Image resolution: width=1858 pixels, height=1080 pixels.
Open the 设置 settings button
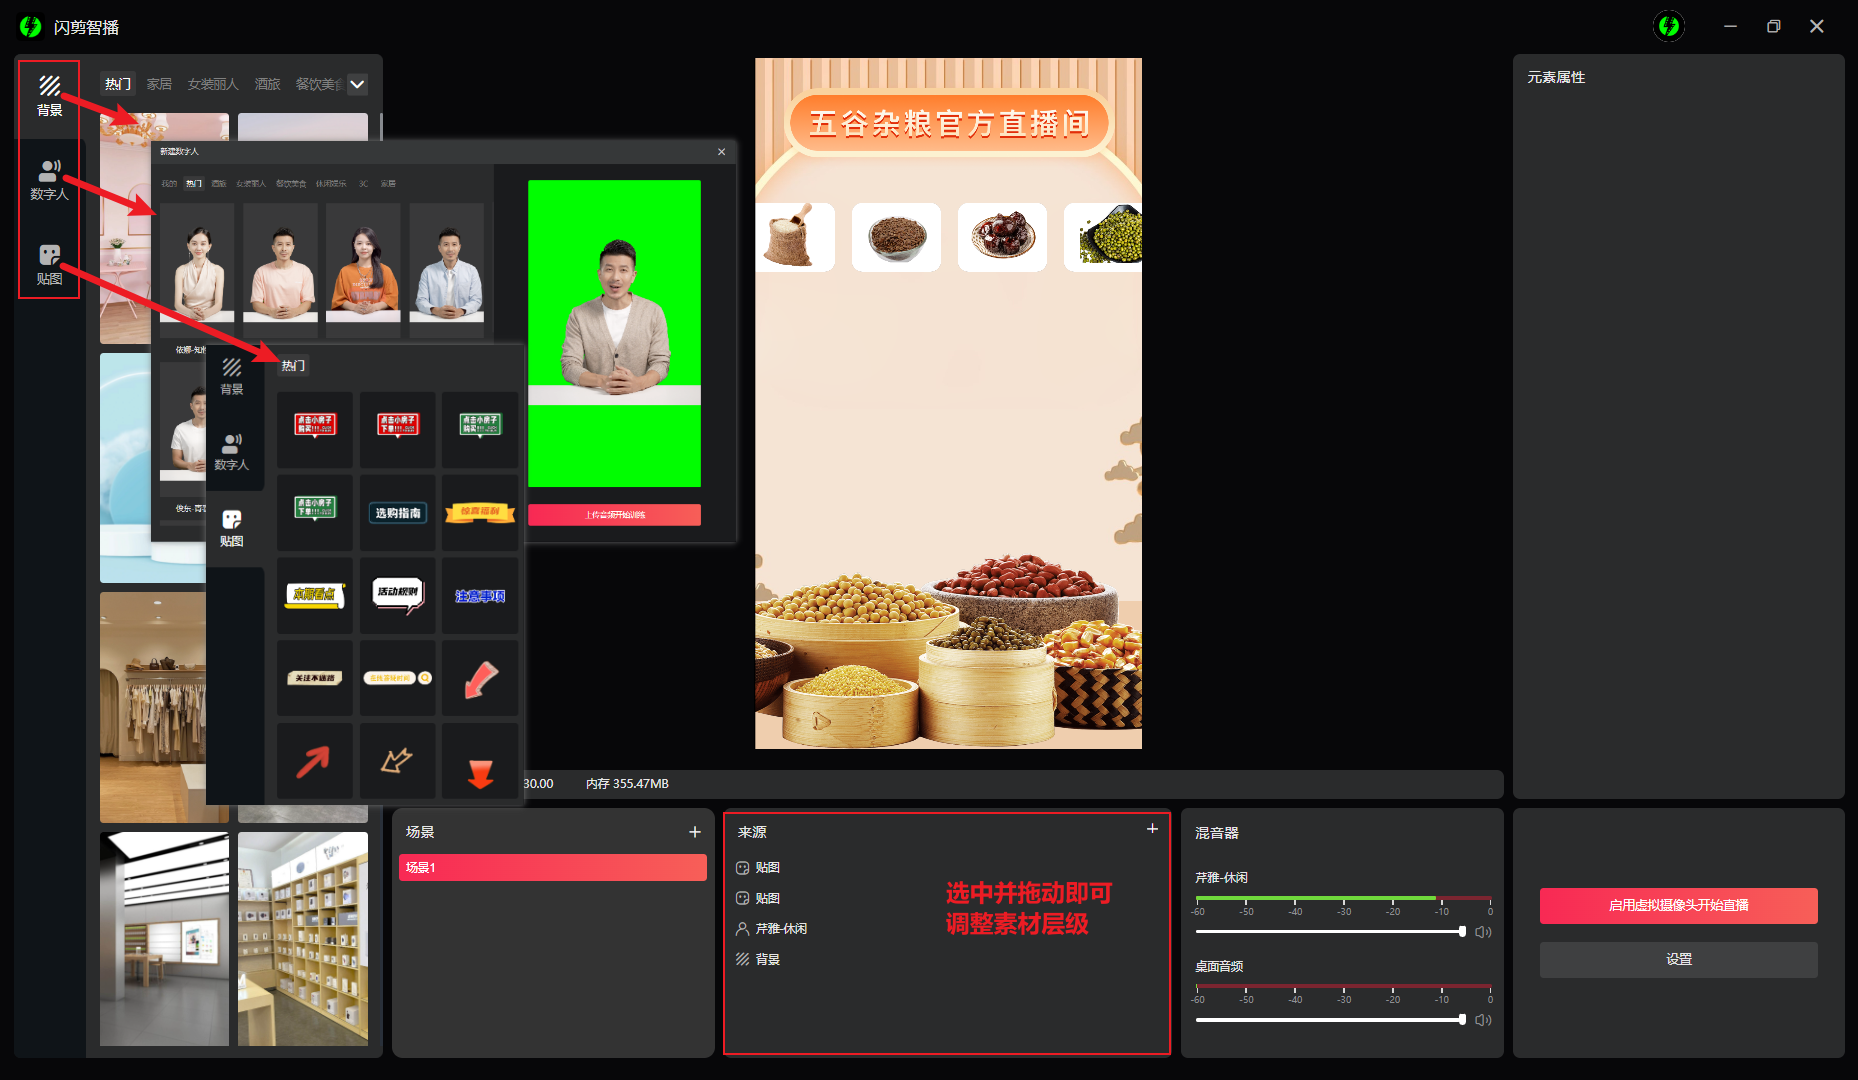click(x=1678, y=959)
